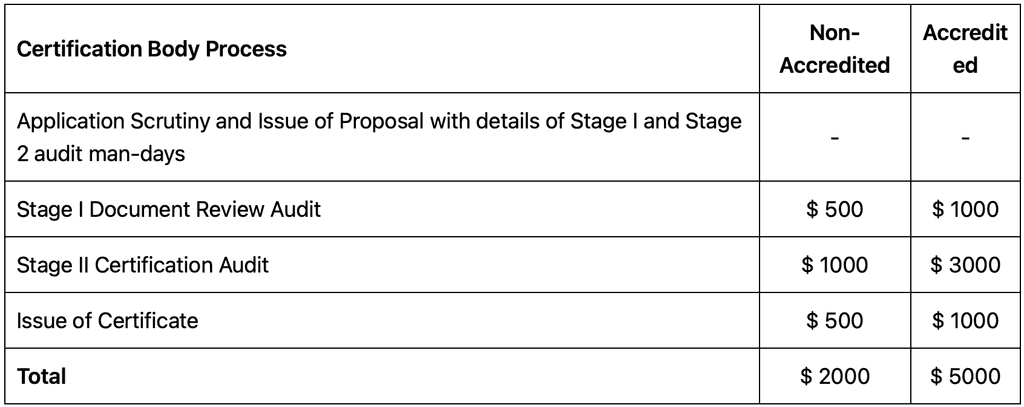This screenshot has height=407, width=1024.
Task: Click the Application Scrutiny and Issue of Proposal row text
Action: click(x=379, y=137)
